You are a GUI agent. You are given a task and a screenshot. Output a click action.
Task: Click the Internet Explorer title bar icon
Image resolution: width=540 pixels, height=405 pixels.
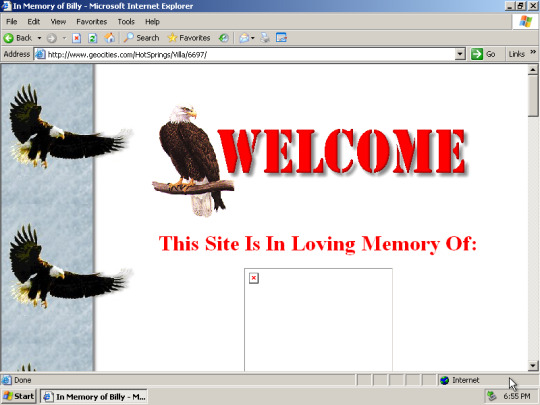pos(6,6)
